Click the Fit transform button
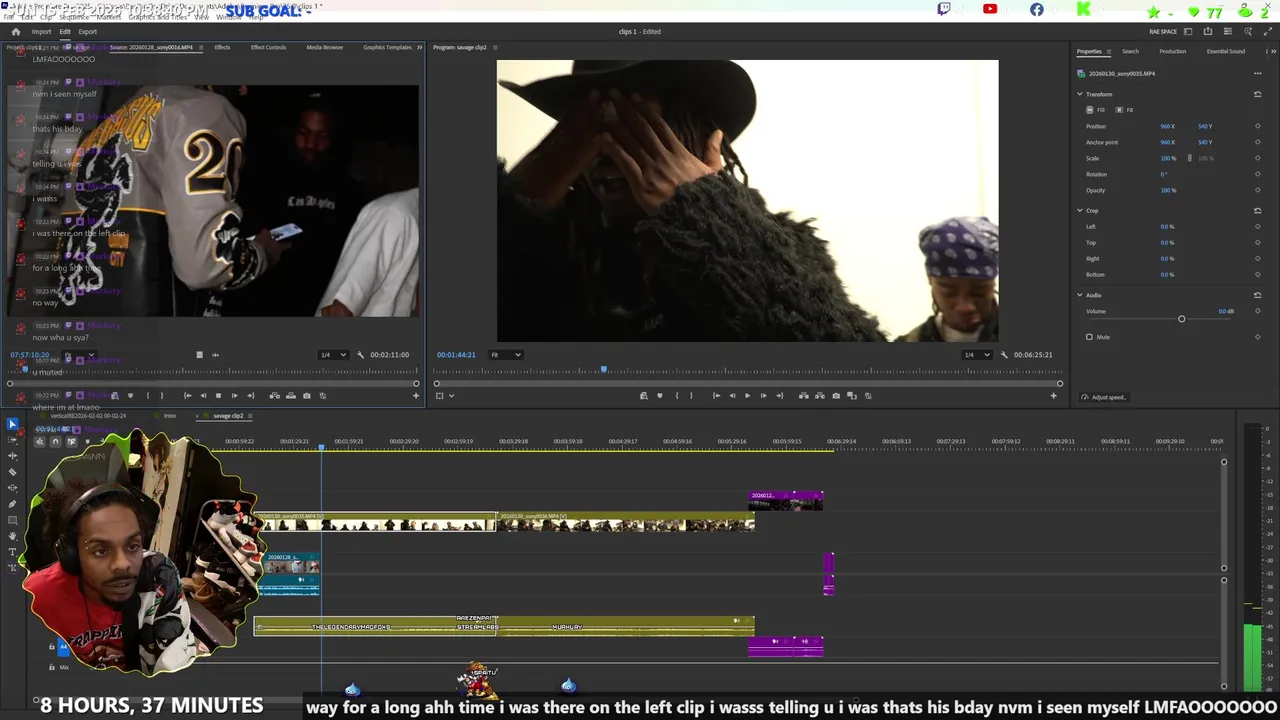Image resolution: width=1280 pixels, height=720 pixels. coord(1125,110)
